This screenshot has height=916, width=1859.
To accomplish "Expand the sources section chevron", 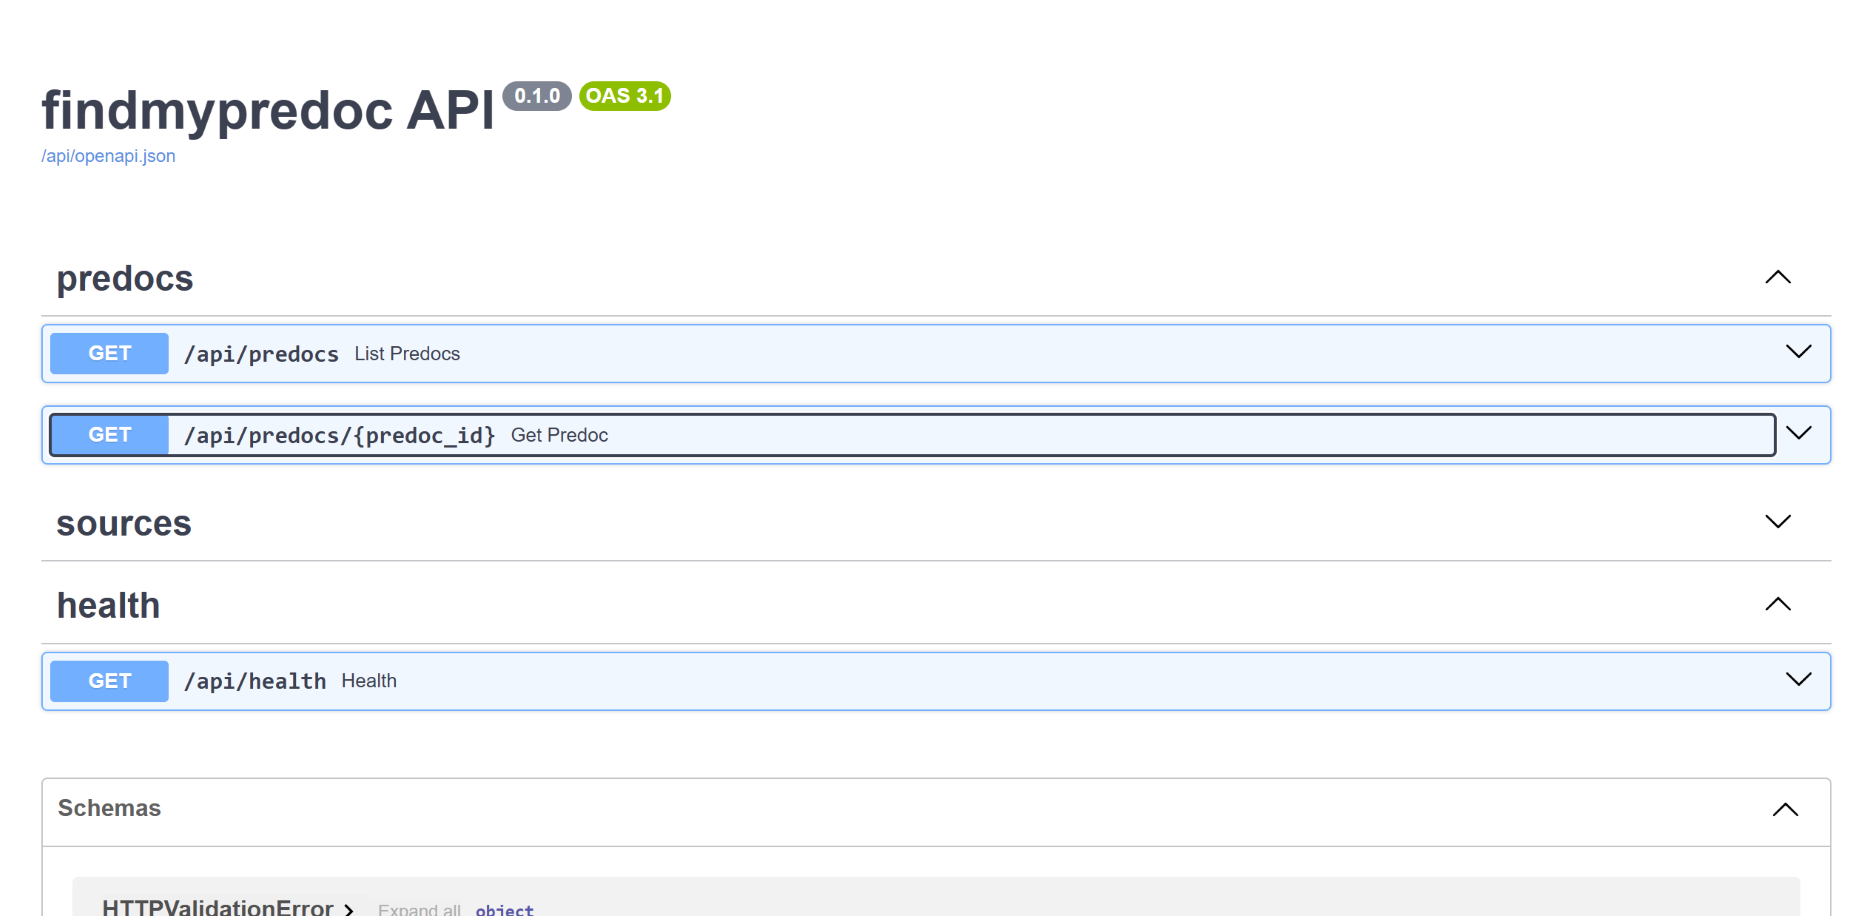I will click(x=1777, y=522).
